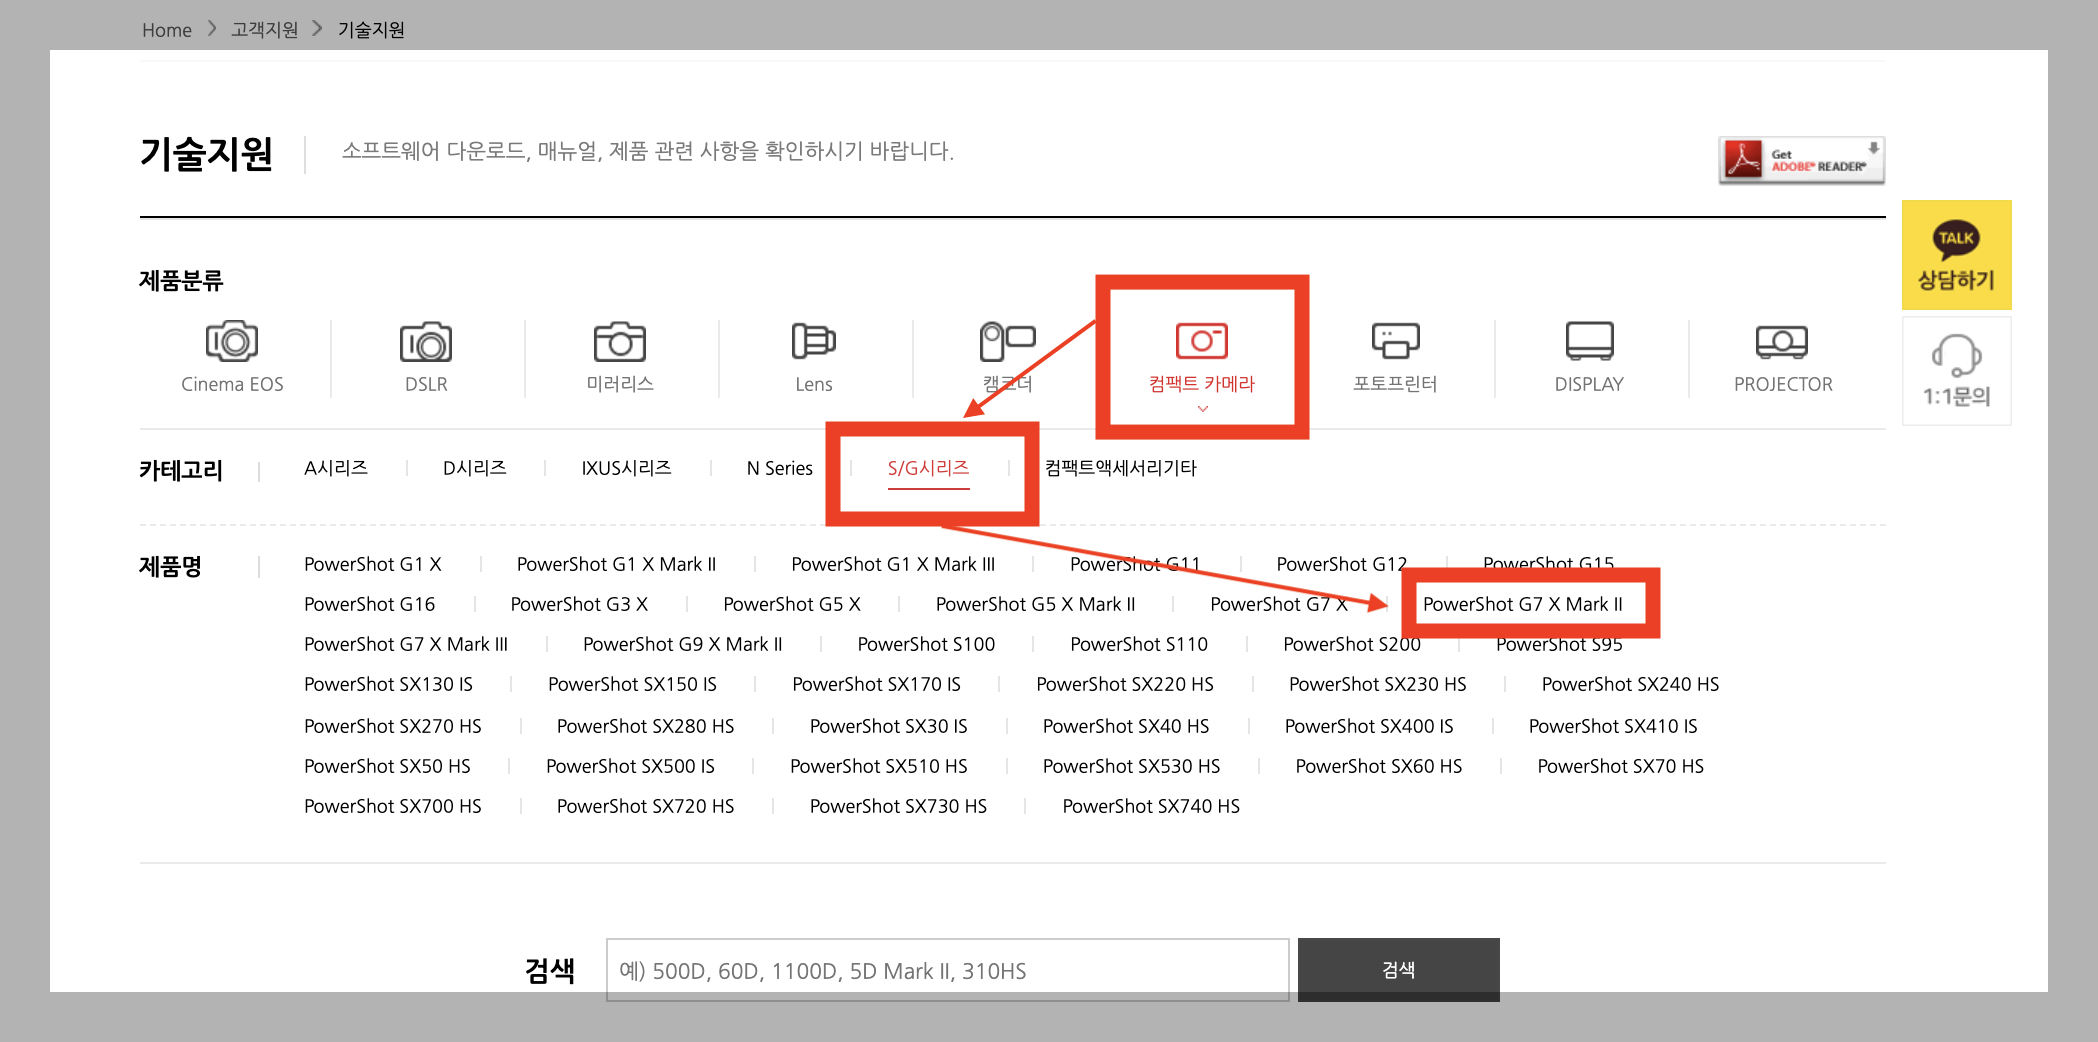Select PowerShot SX70 HS product
This screenshot has width=2098, height=1042.
[x=1621, y=766]
